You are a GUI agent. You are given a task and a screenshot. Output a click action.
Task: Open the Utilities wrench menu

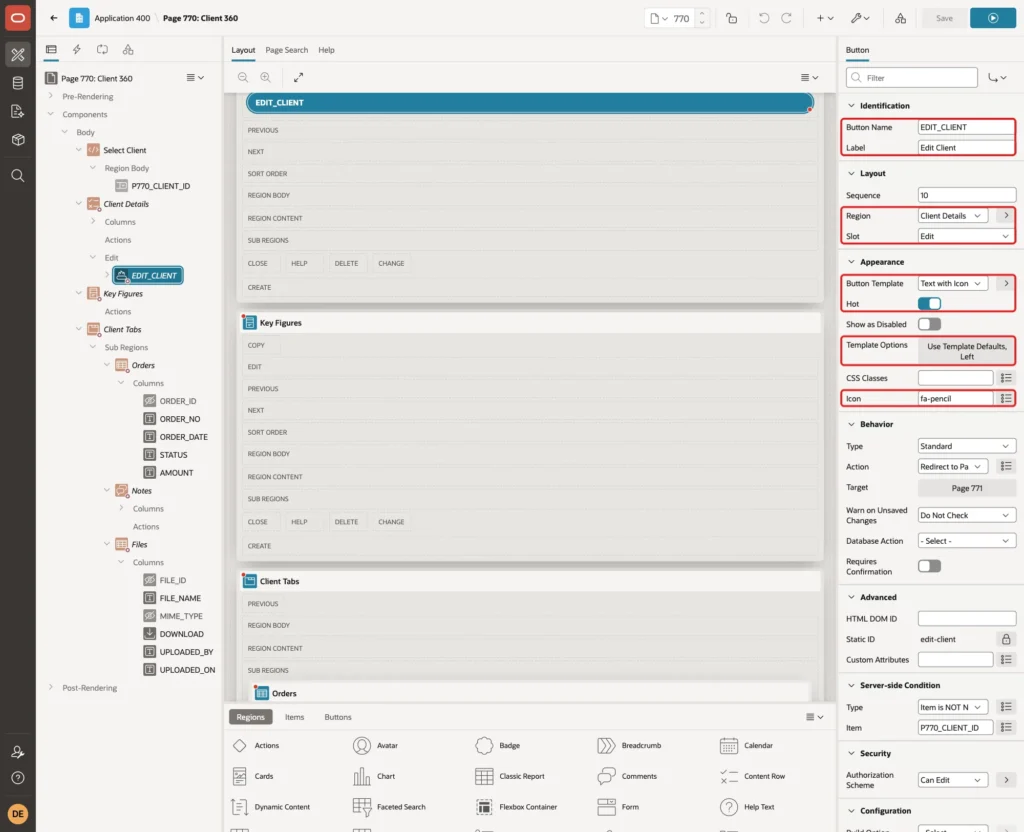pos(860,18)
